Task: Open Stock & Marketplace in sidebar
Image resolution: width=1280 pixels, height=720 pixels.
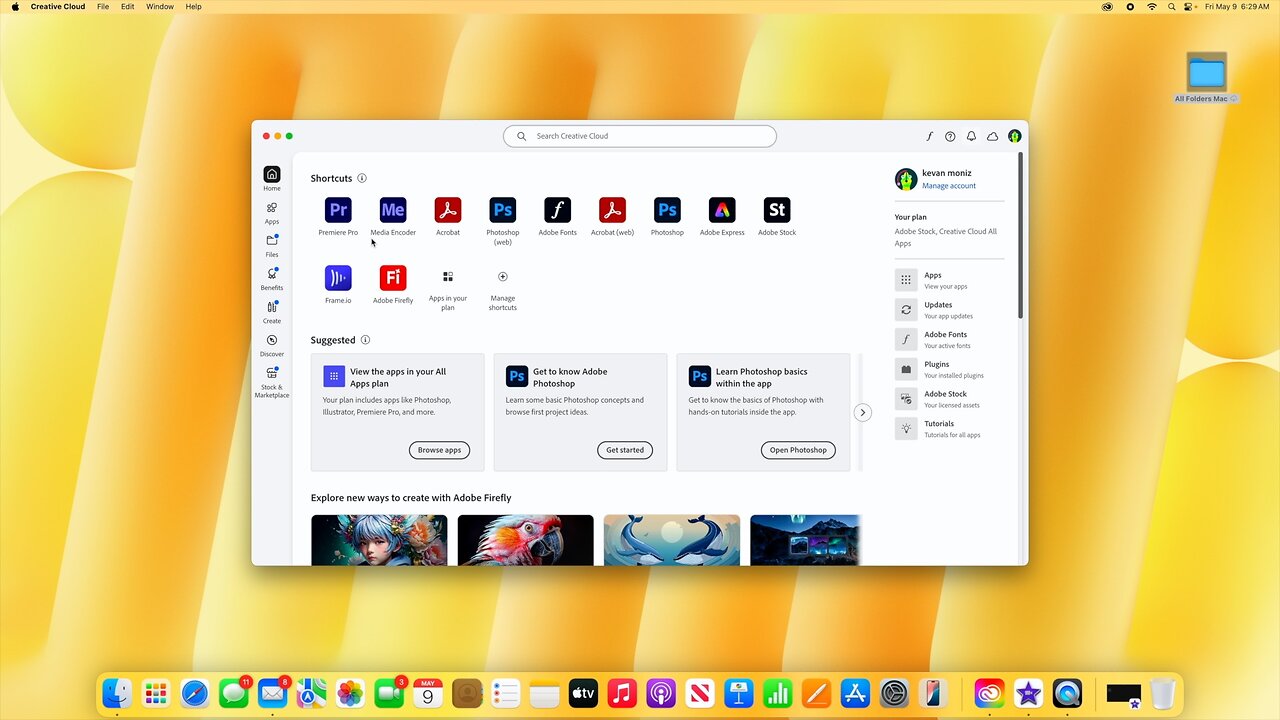Action: pyautogui.click(x=272, y=382)
